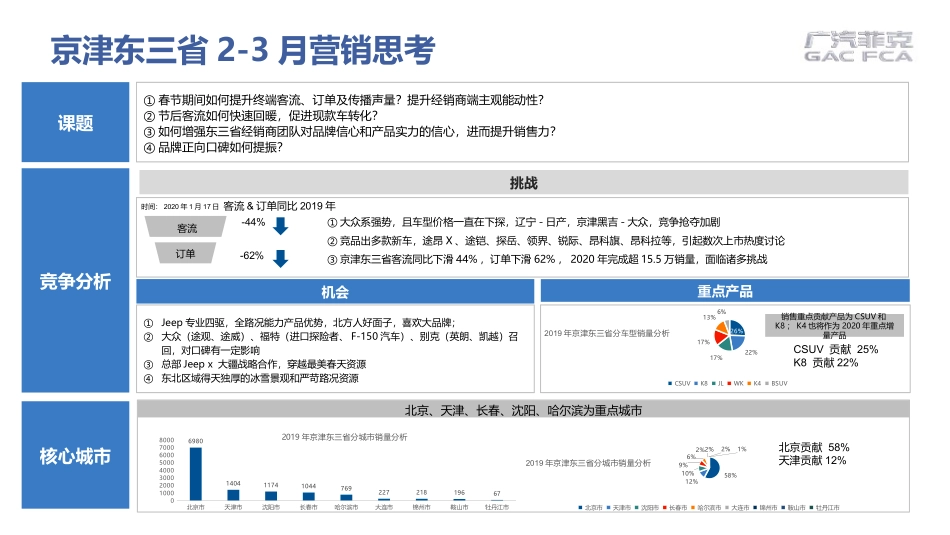Select the 课题 blue section label

point(75,123)
